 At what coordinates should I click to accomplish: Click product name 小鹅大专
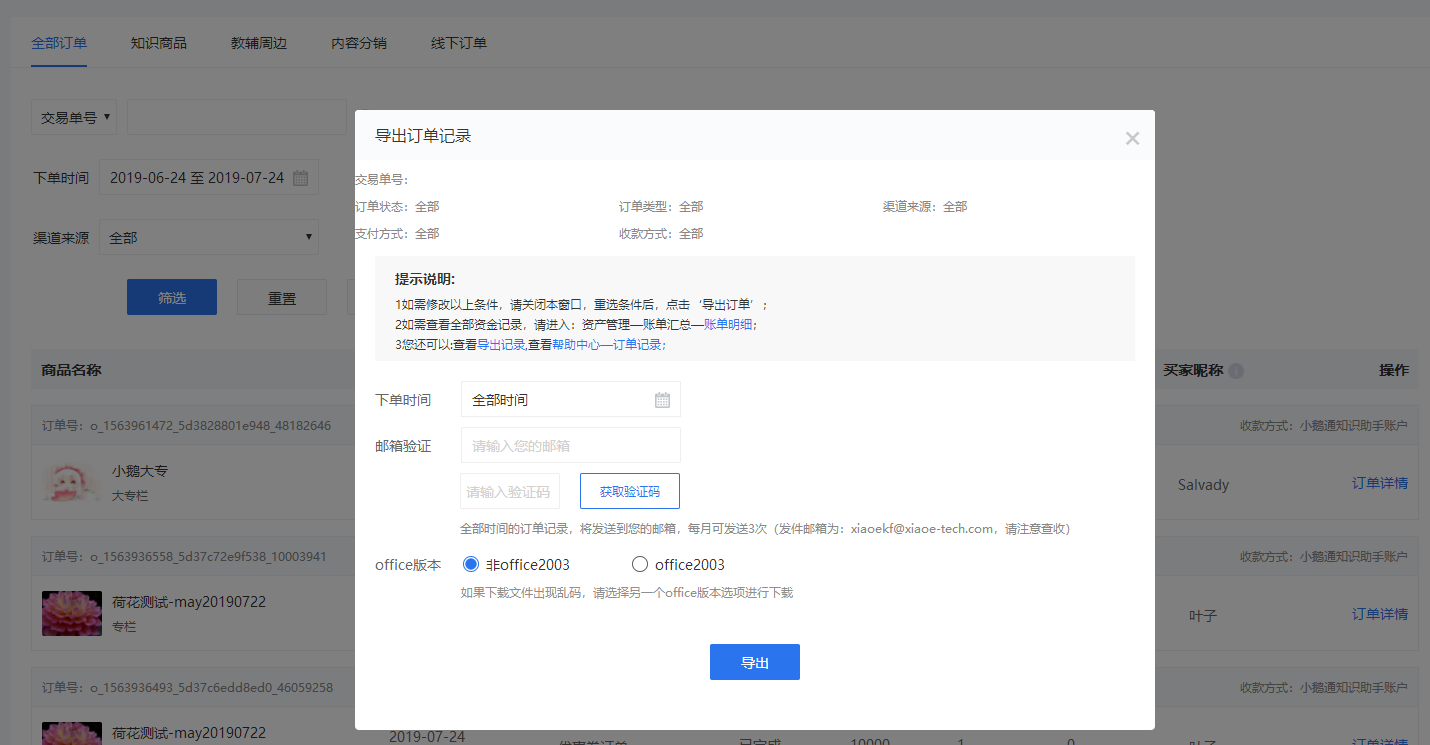pos(140,470)
